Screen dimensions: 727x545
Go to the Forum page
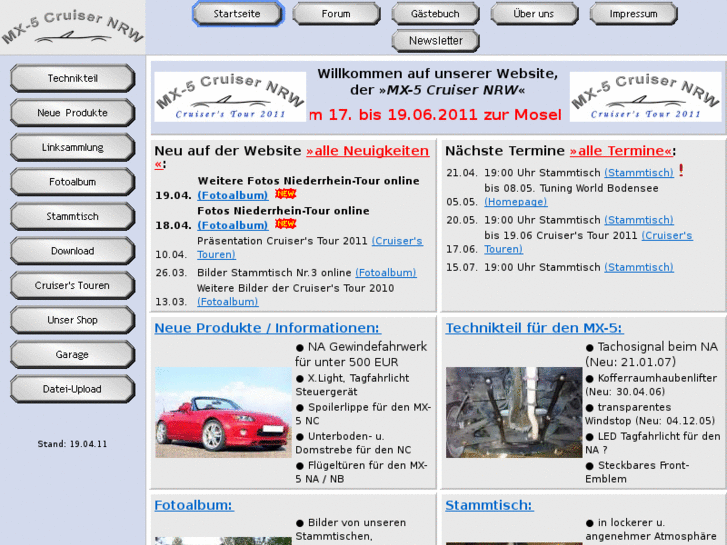[336, 14]
